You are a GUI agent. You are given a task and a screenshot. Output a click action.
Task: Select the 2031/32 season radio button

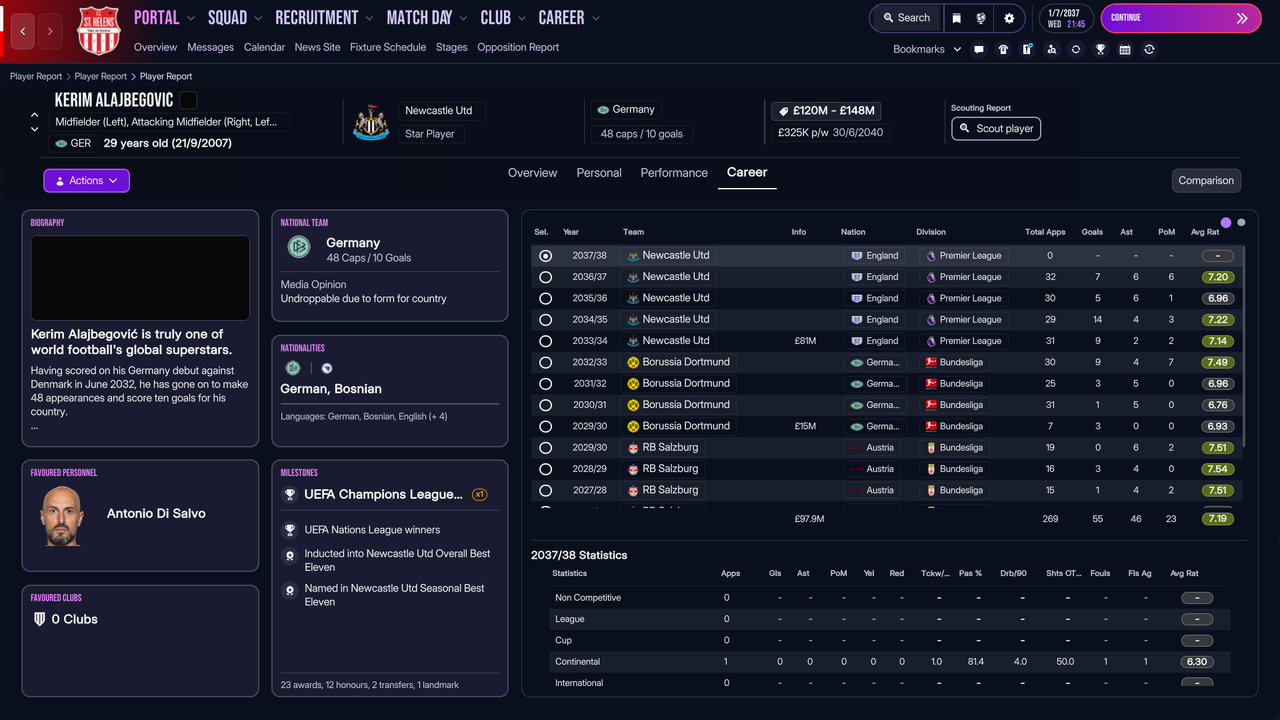(x=545, y=384)
